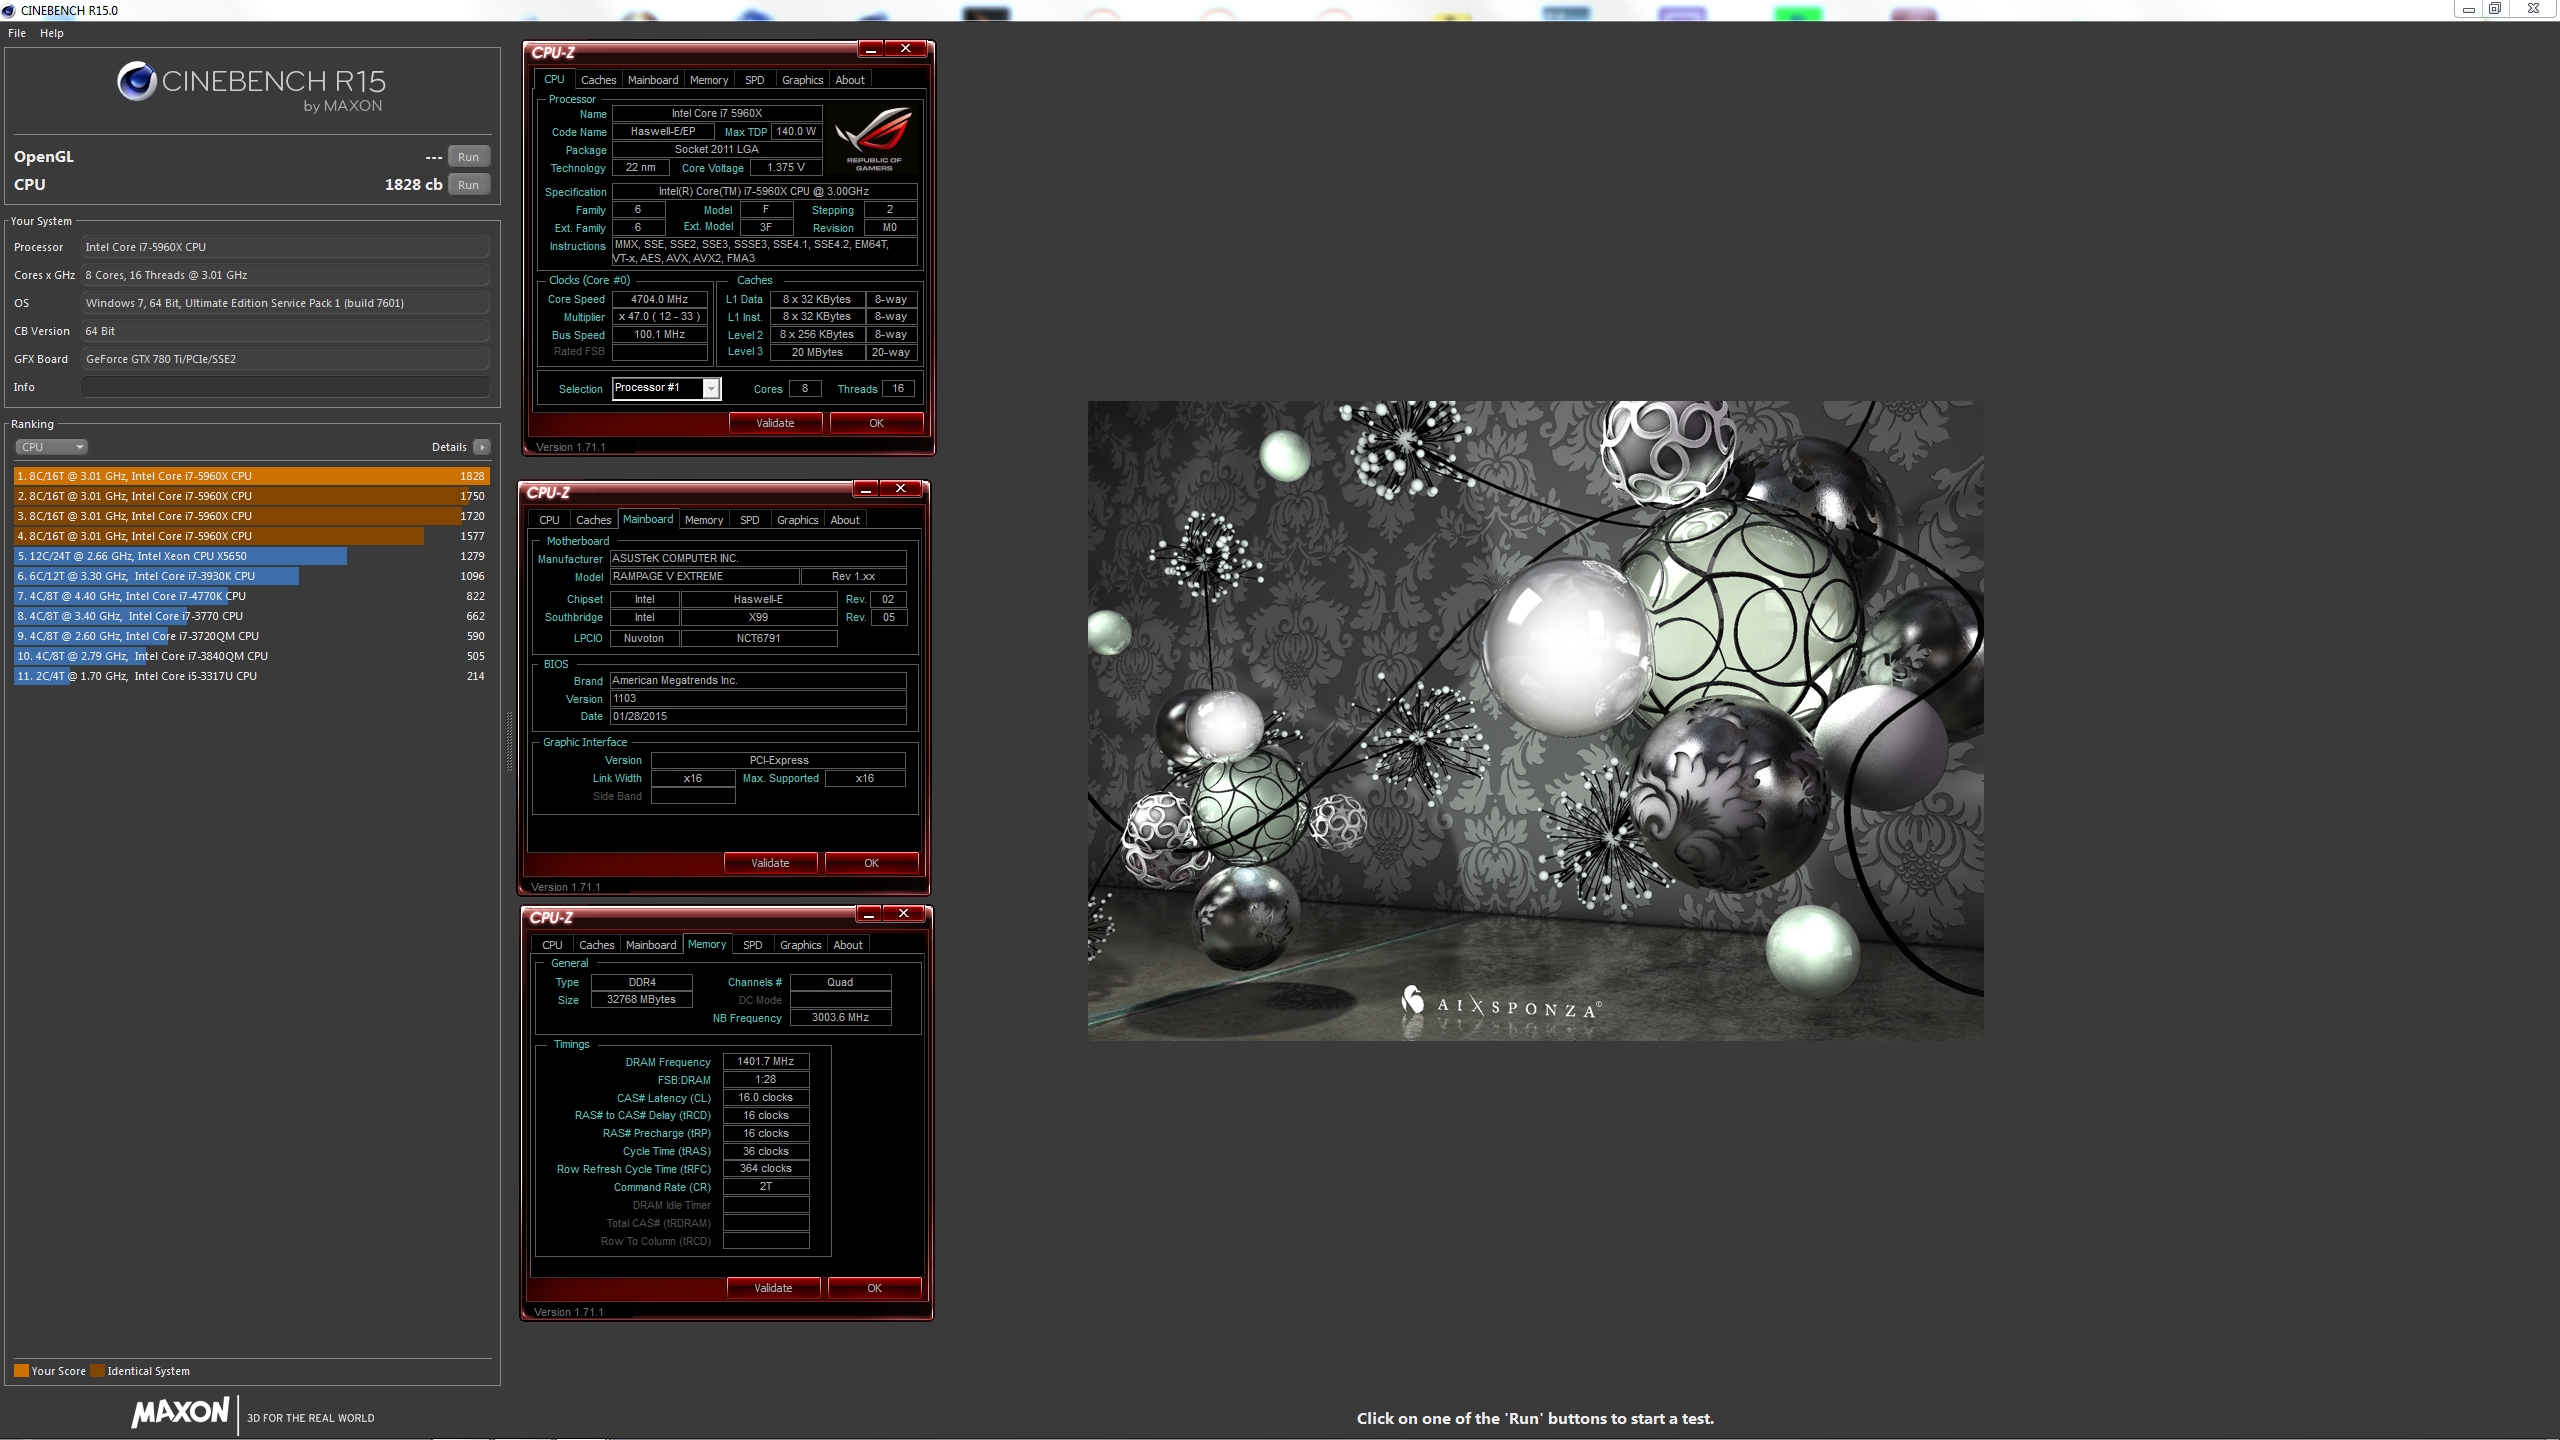
Task: Open Caches tab in middle CPU-Z window
Action: pyautogui.click(x=593, y=520)
